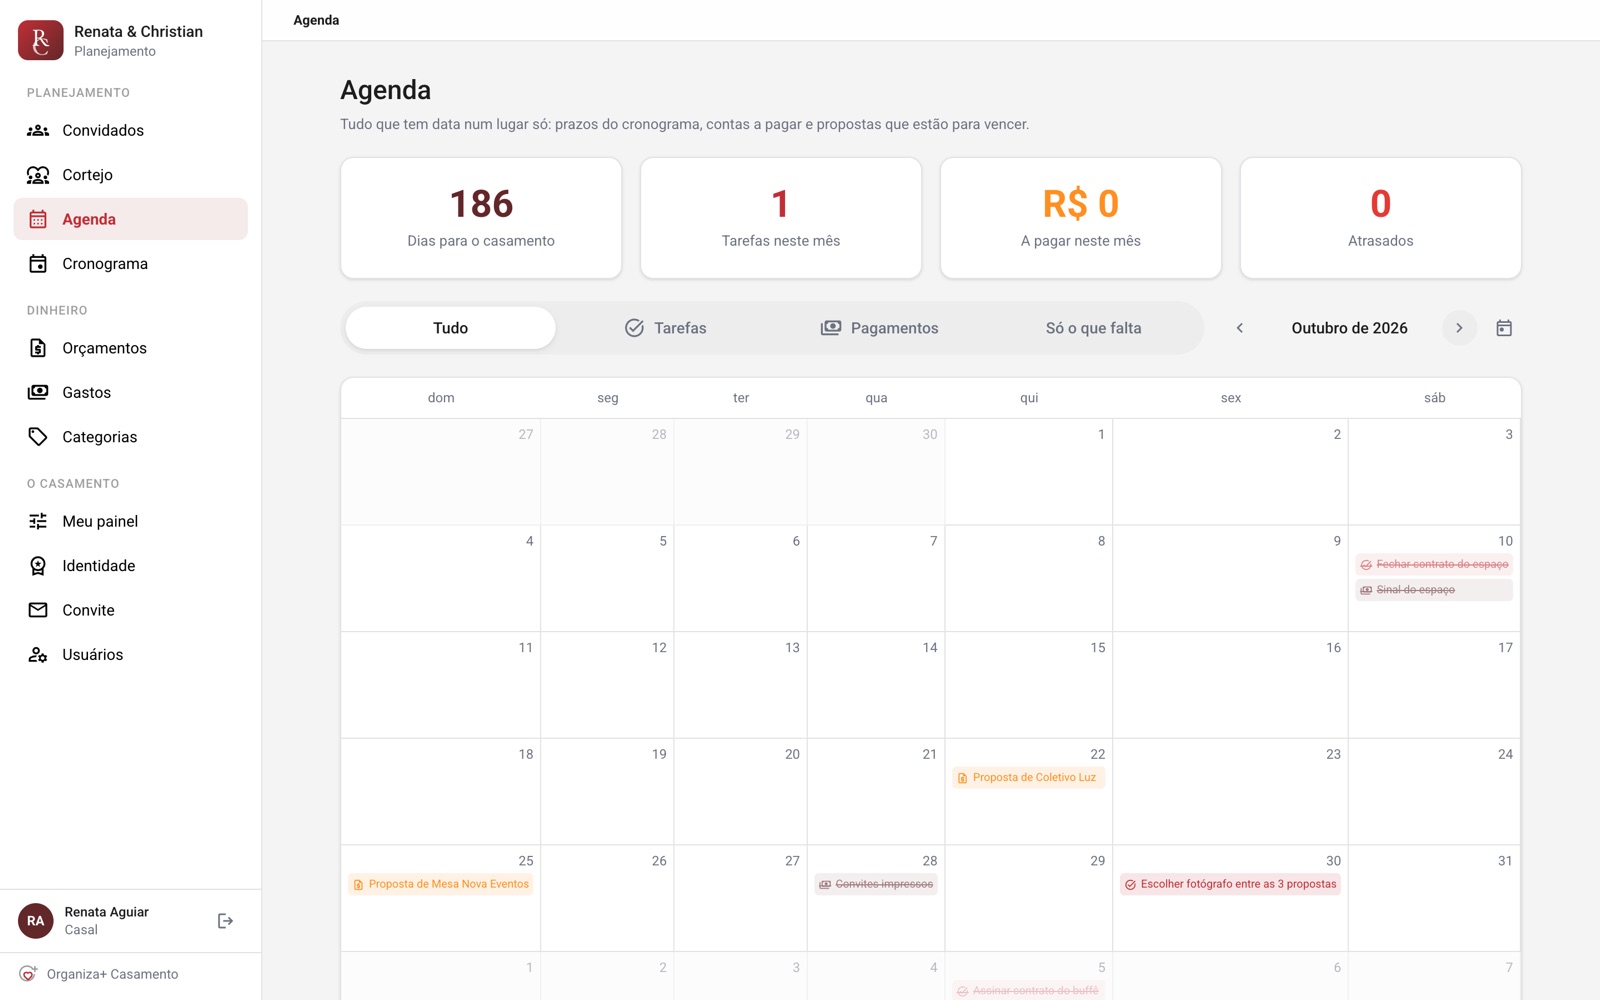Click the Organiza+ Casamento heart icon
This screenshot has height=1000, width=1600.
[28, 974]
